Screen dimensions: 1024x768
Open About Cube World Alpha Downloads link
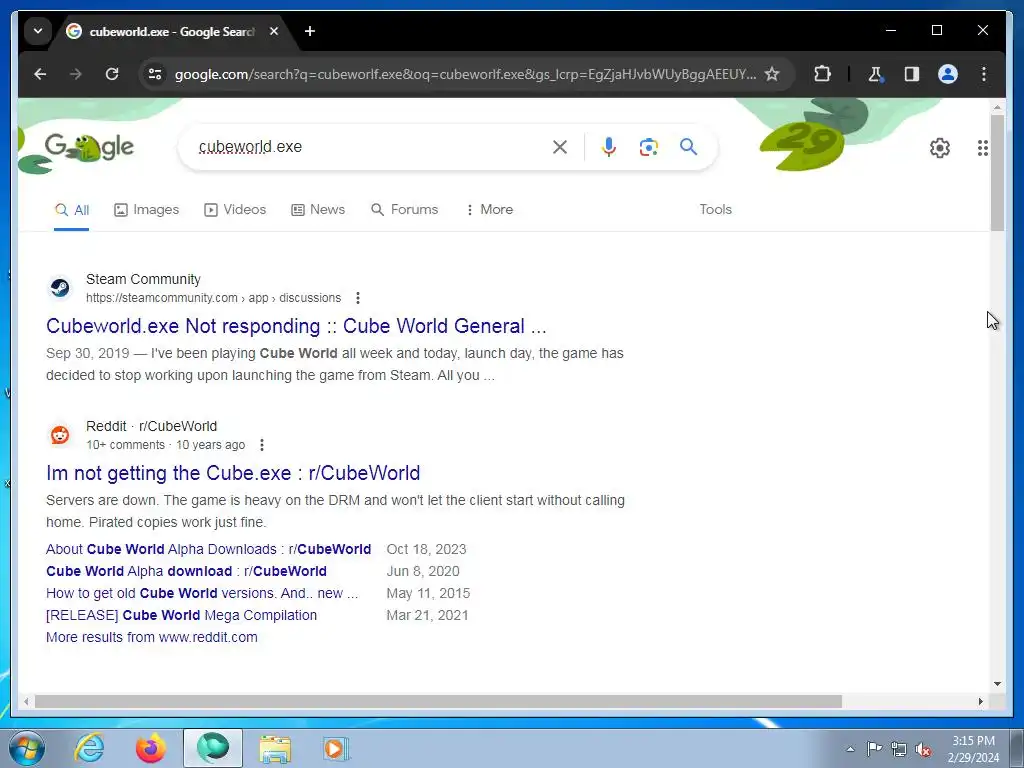click(x=208, y=549)
